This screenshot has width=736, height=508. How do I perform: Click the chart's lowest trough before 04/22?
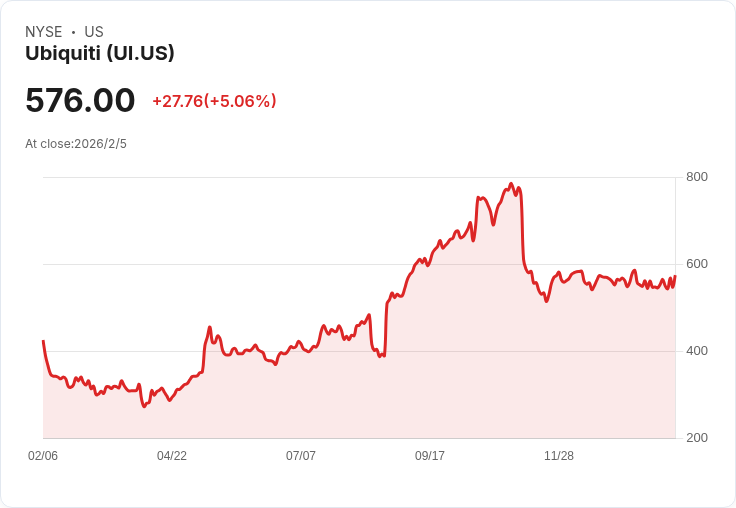point(144,406)
